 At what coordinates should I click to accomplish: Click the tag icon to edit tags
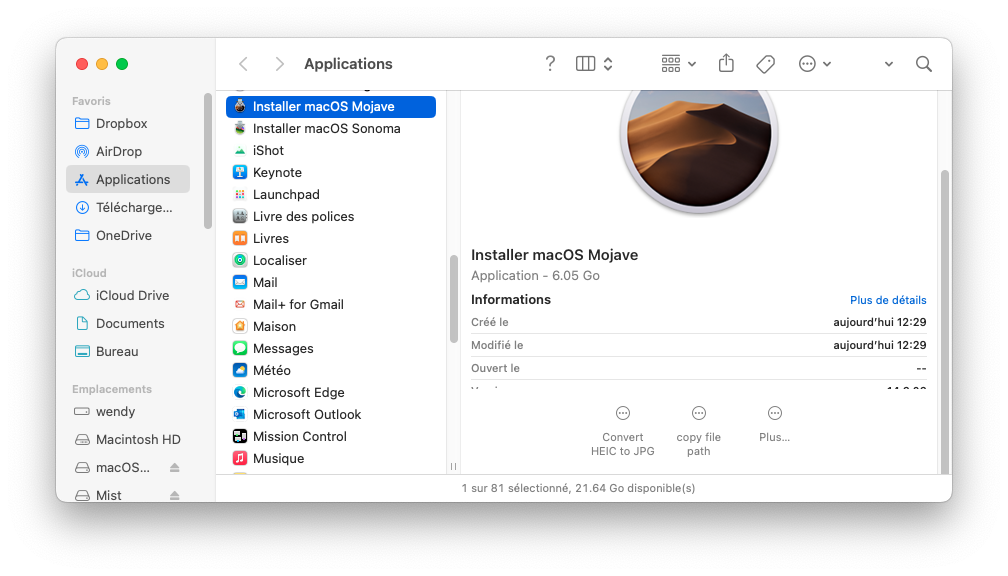click(x=766, y=64)
